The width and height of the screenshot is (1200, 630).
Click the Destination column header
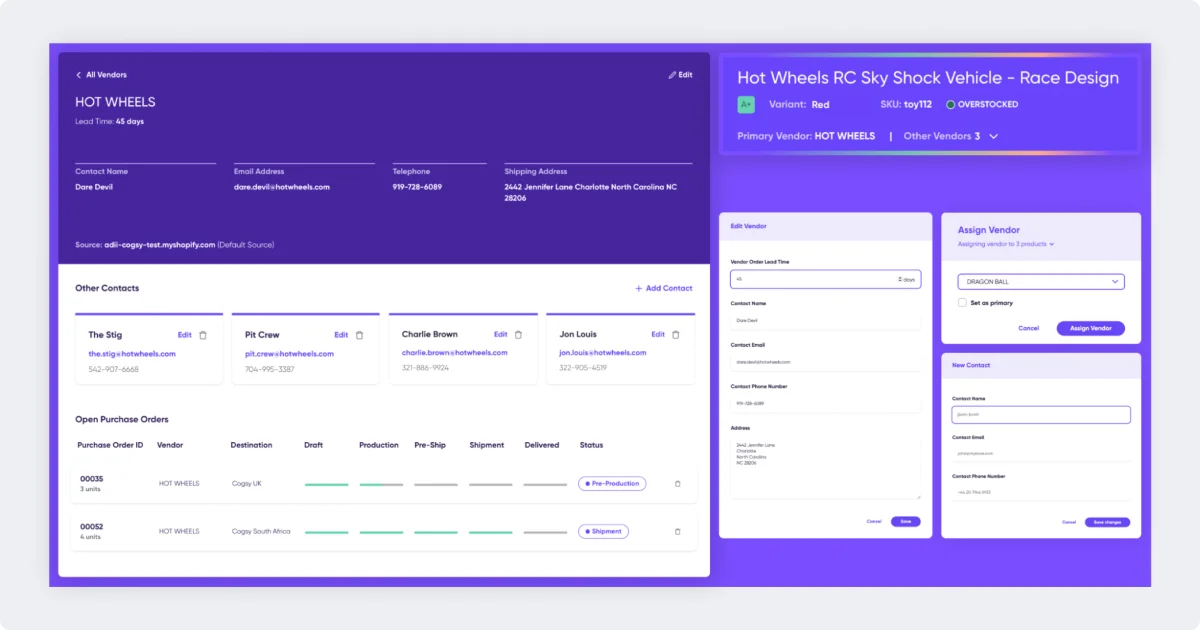[251, 445]
